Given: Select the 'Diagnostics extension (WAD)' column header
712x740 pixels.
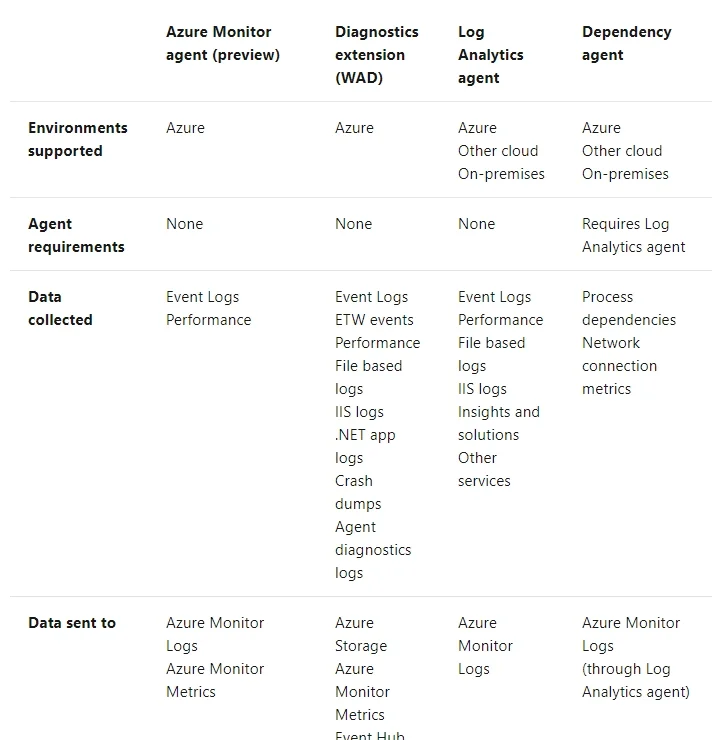Looking at the screenshot, I should tap(377, 55).
